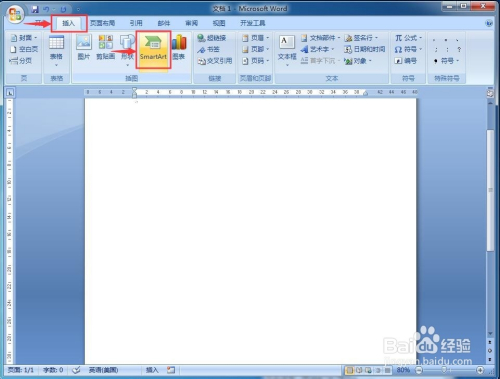Screen dimensions: 500x379
Task: Toggle 插入 overtype mode in status bar
Action: tap(152, 370)
